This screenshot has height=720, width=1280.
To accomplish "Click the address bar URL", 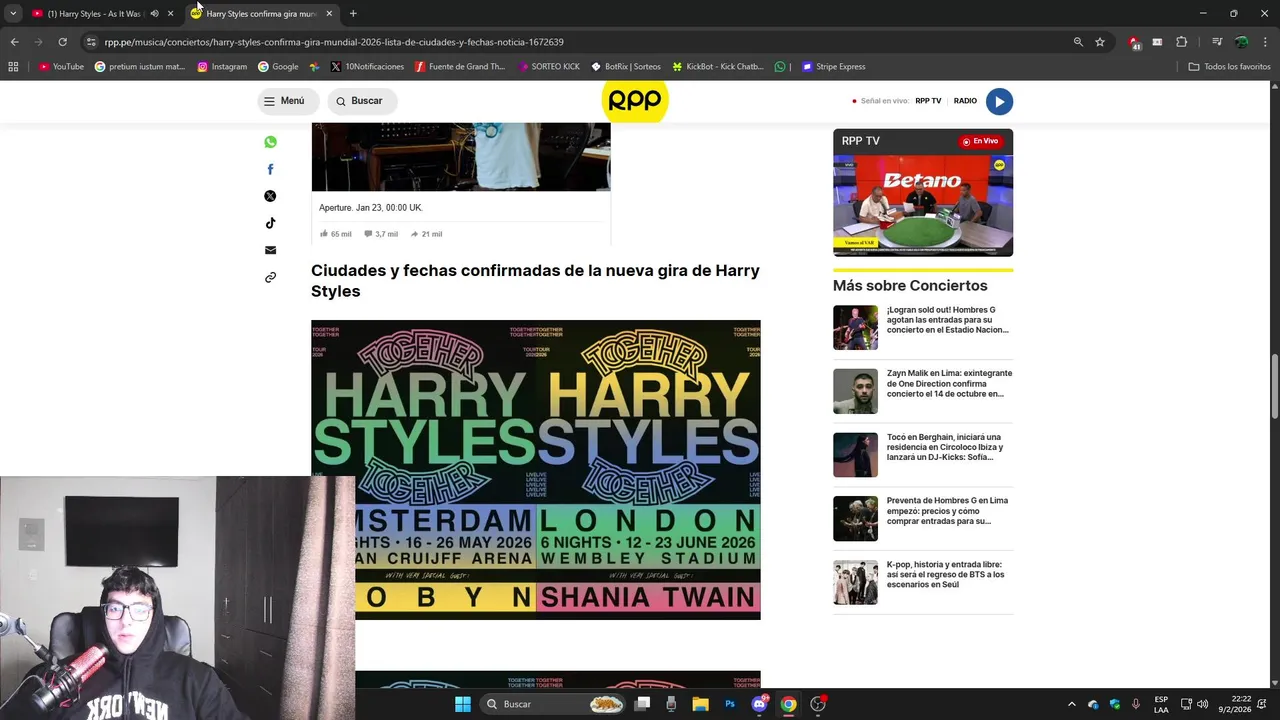I will tap(334, 42).
